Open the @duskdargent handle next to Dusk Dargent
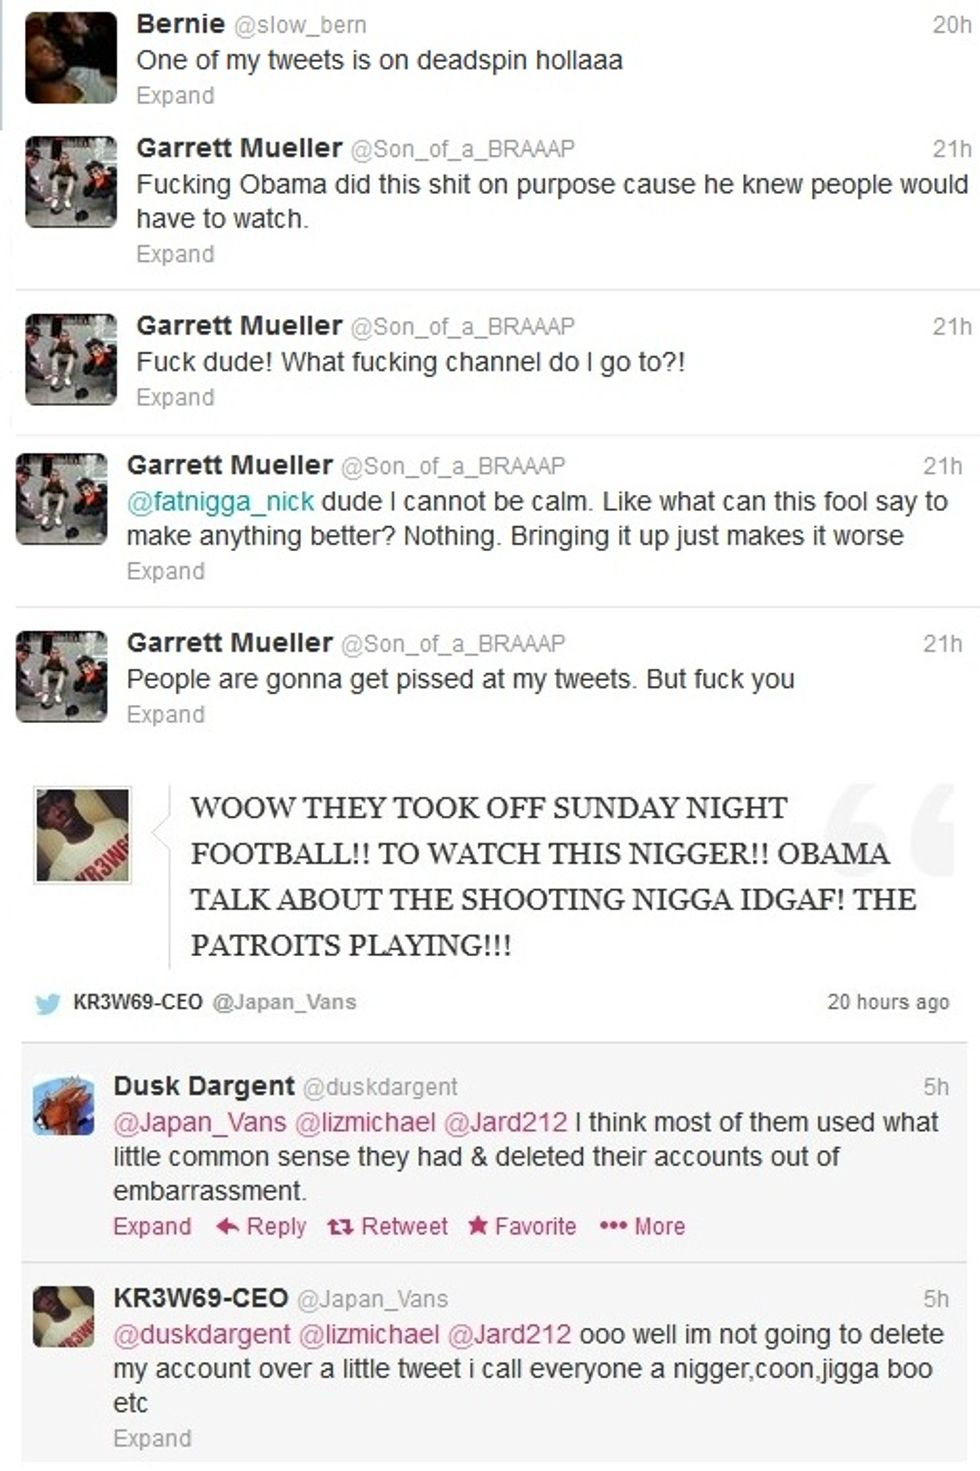 [x=379, y=1087]
